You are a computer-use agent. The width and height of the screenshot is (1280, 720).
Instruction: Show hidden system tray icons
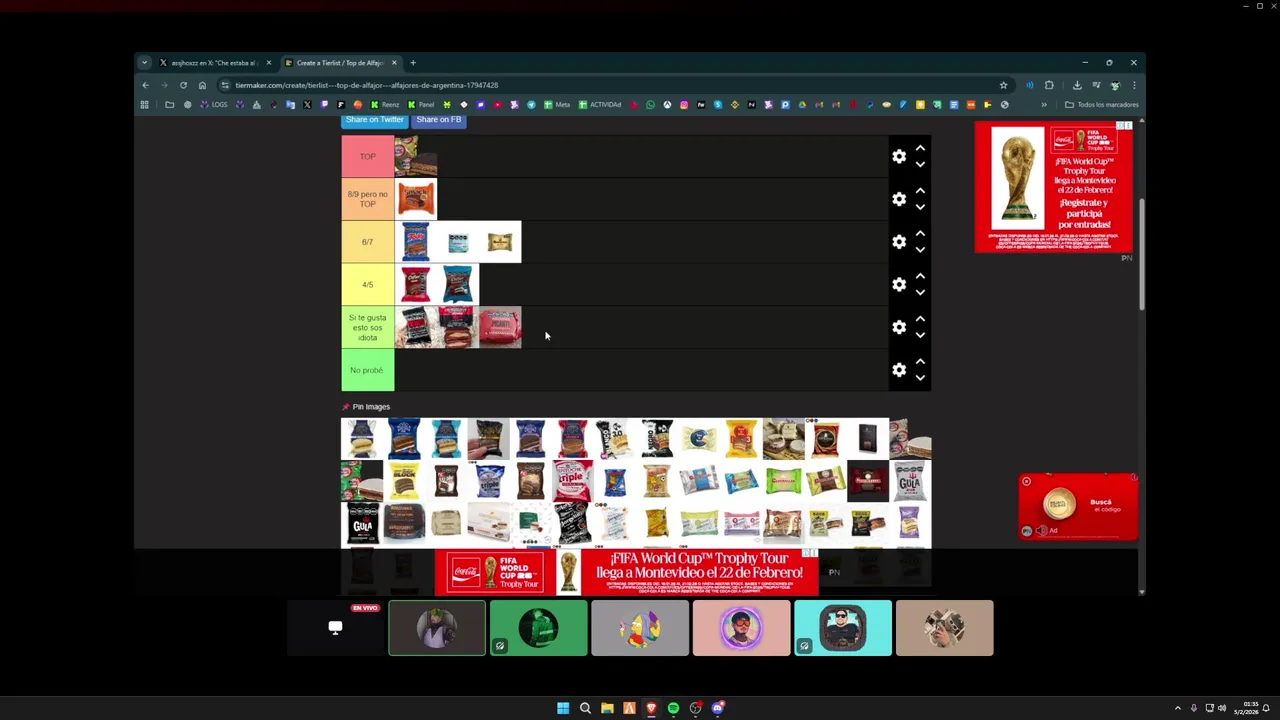(x=1177, y=708)
